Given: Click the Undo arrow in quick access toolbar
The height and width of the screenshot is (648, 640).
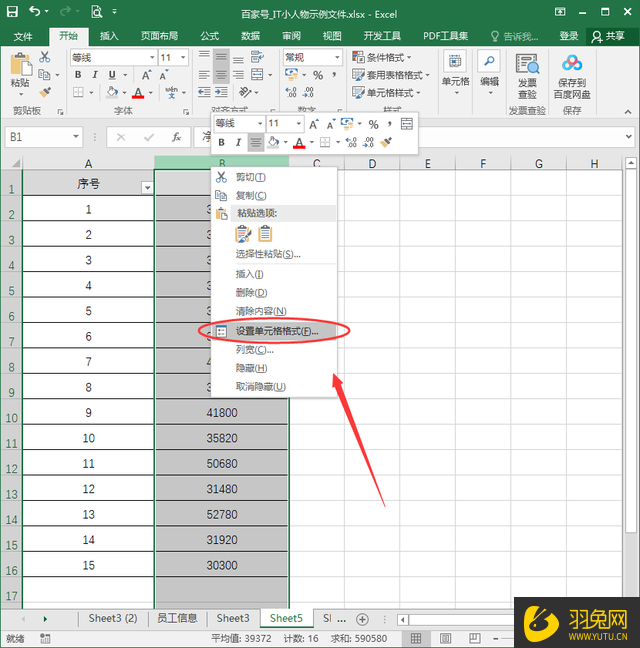Looking at the screenshot, I should pos(35,12).
